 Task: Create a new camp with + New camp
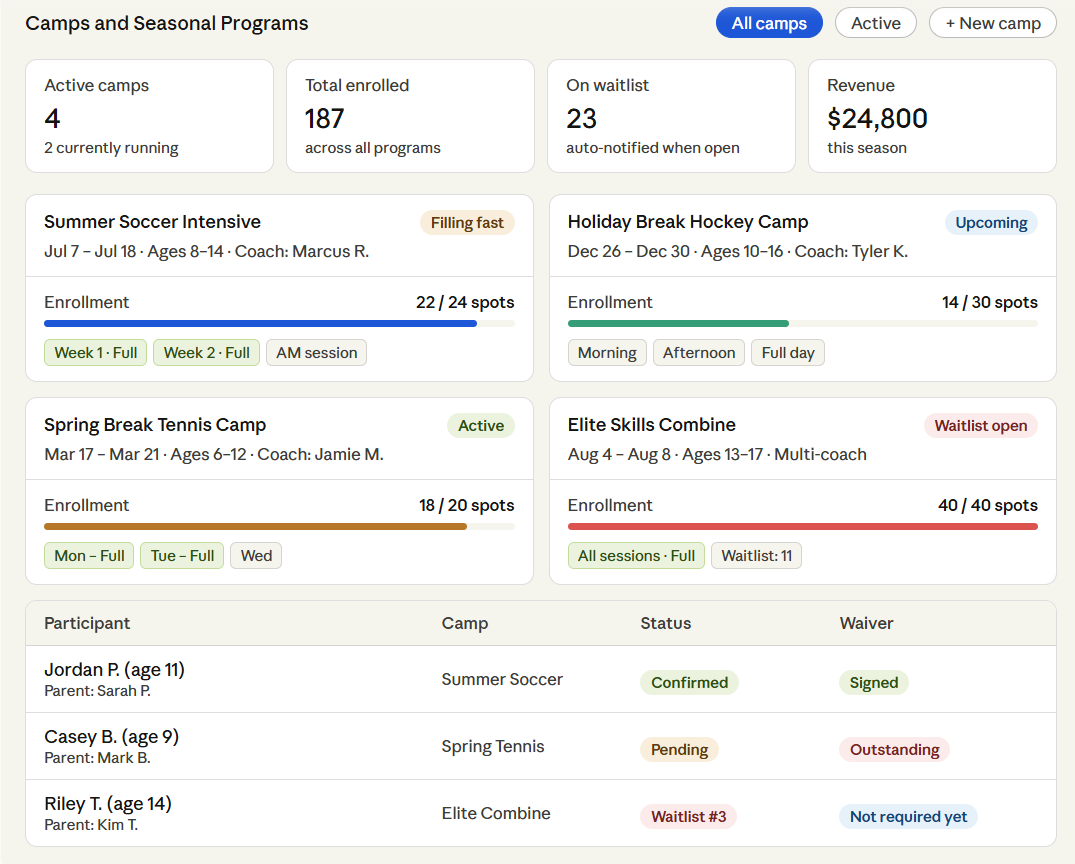993,22
